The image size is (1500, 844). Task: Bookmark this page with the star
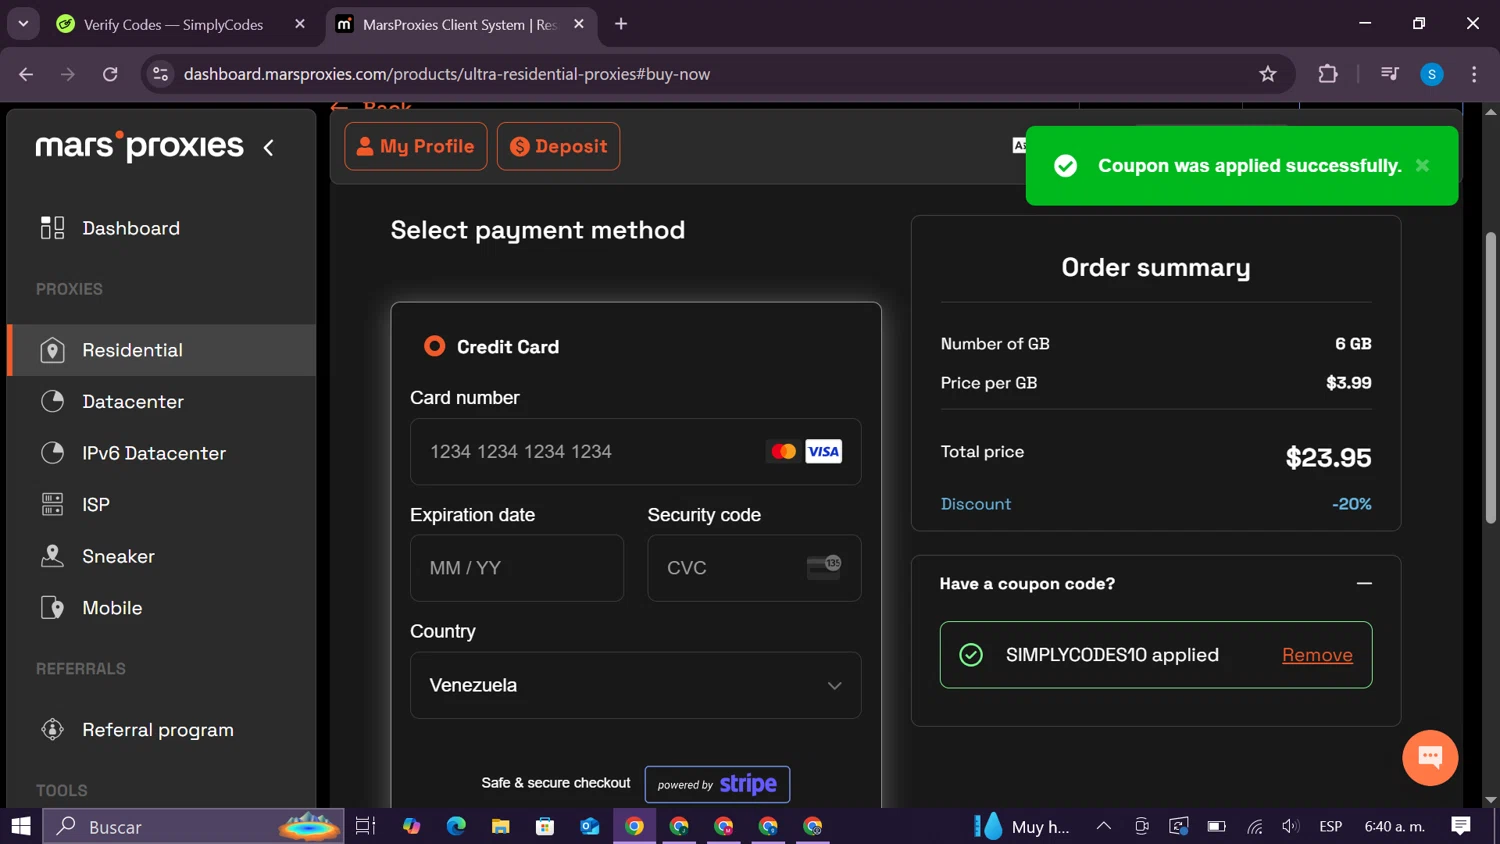(x=1268, y=74)
